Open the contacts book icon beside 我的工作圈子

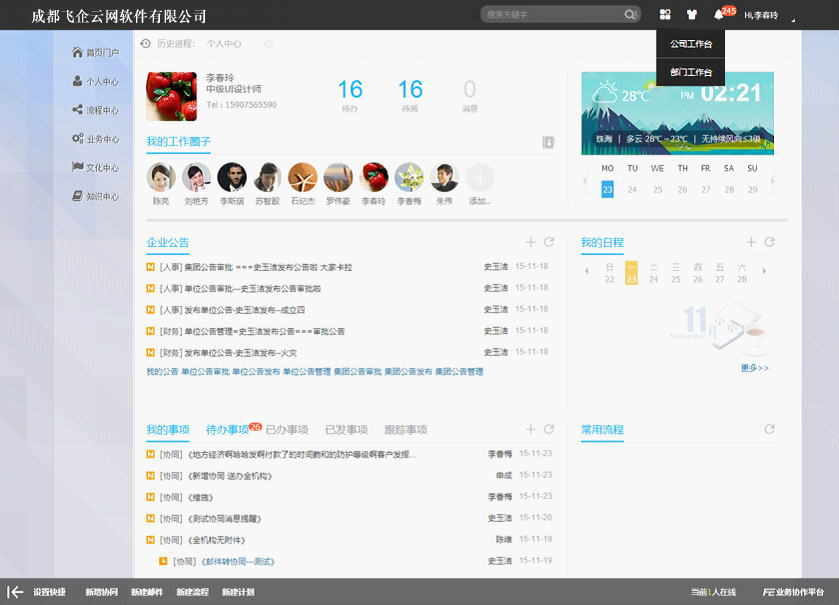tap(548, 142)
